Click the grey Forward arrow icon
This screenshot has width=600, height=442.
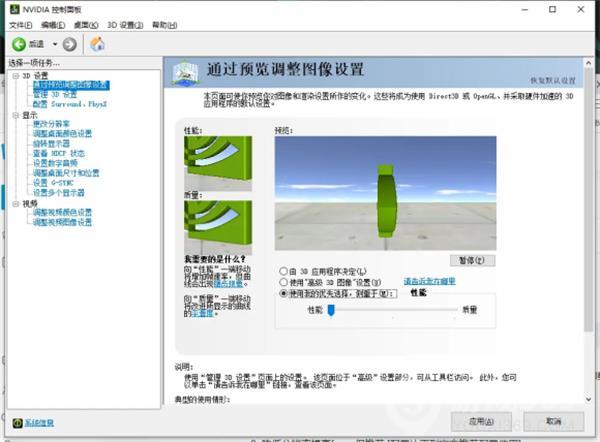[x=69, y=44]
